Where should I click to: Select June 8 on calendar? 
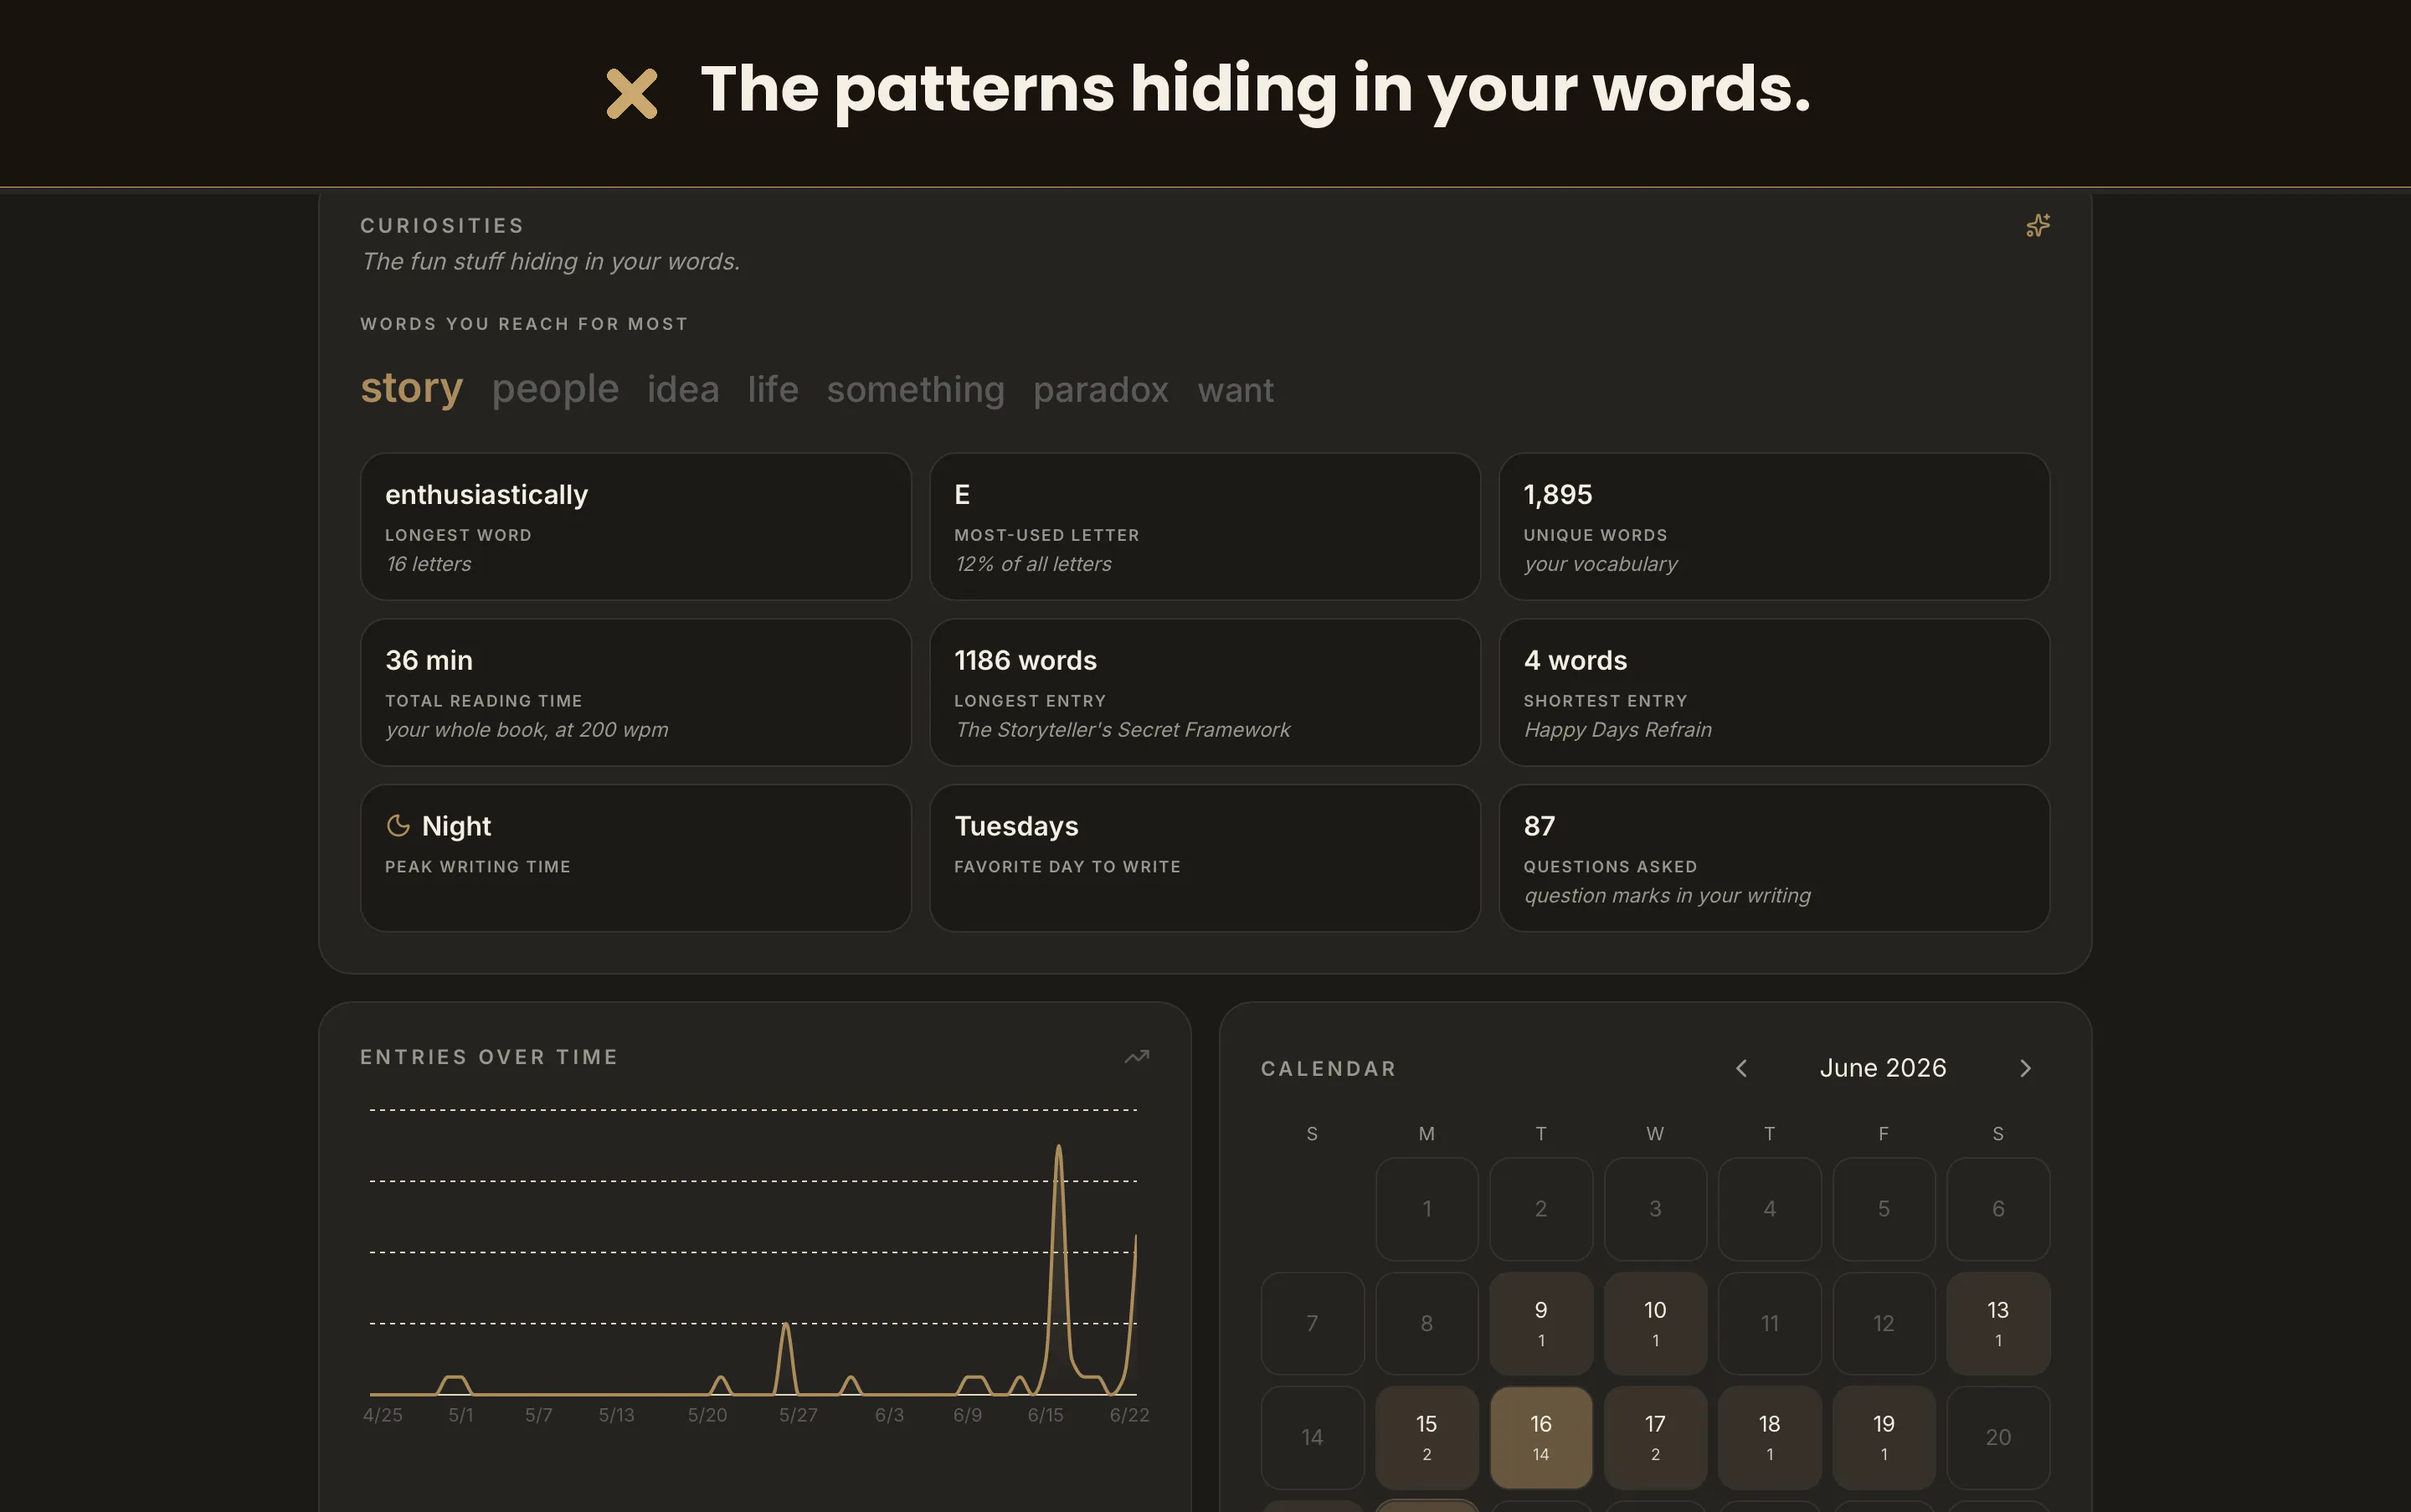pos(1426,1323)
